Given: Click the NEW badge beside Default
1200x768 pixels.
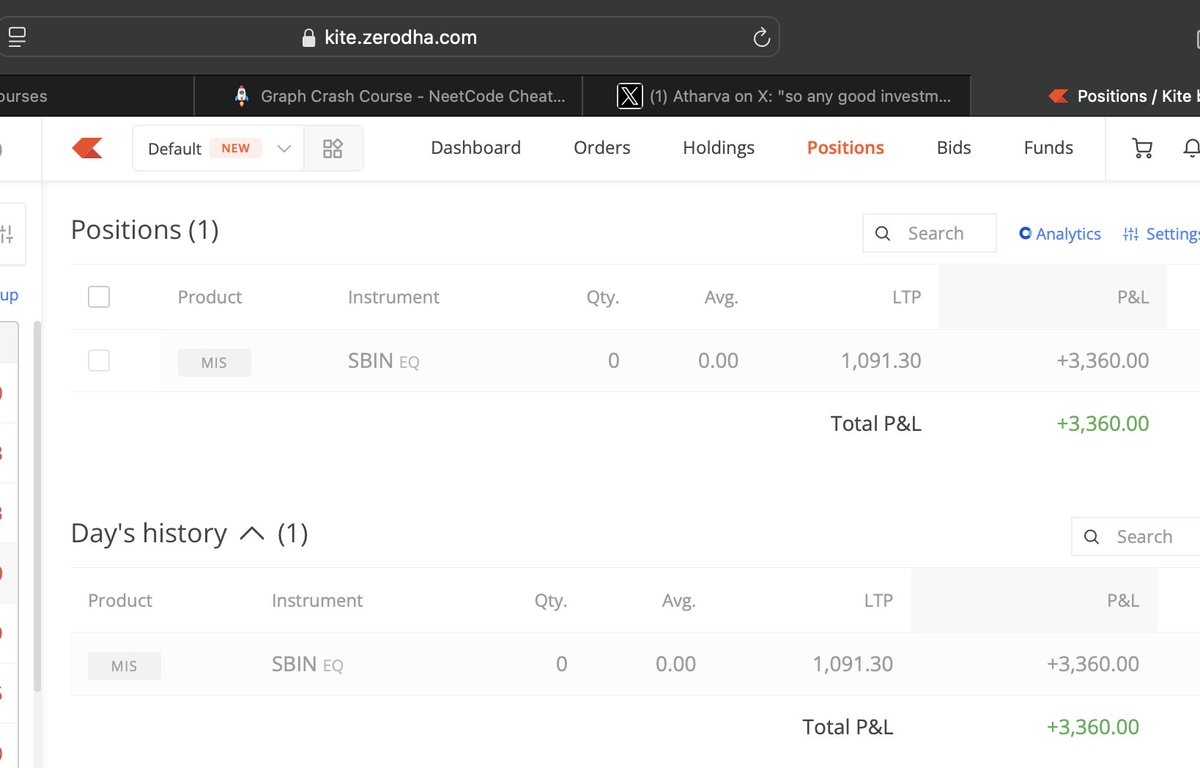Looking at the screenshot, I should click(236, 148).
